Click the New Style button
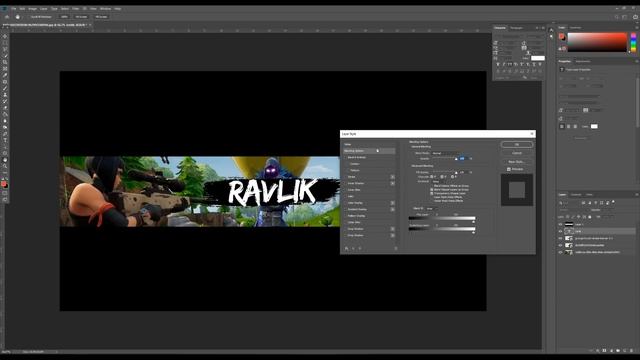The image size is (640, 360). [x=517, y=162]
